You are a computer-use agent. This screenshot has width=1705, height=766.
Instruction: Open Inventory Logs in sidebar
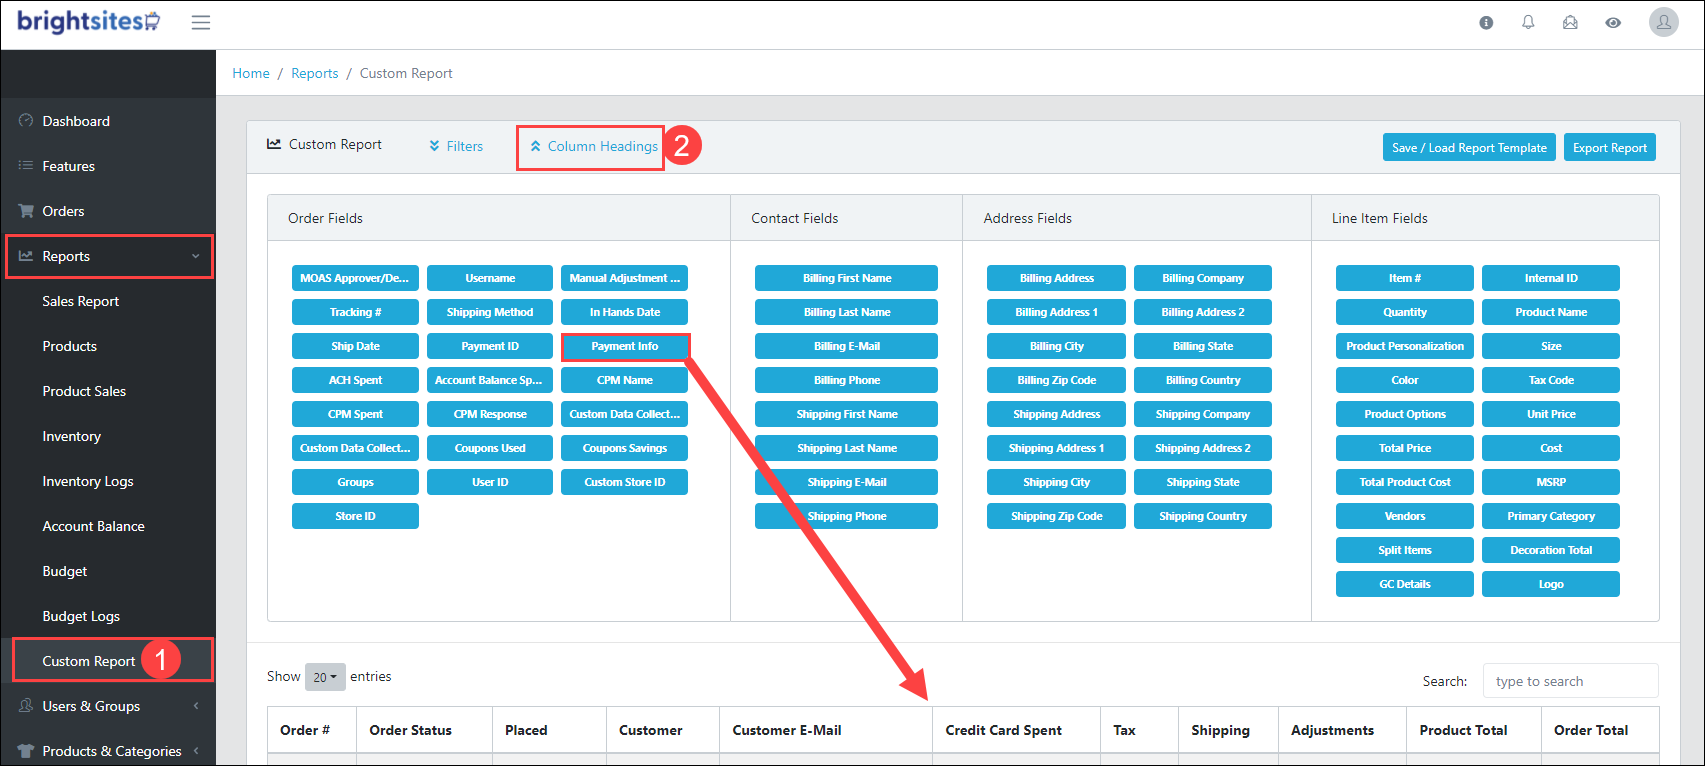88,481
